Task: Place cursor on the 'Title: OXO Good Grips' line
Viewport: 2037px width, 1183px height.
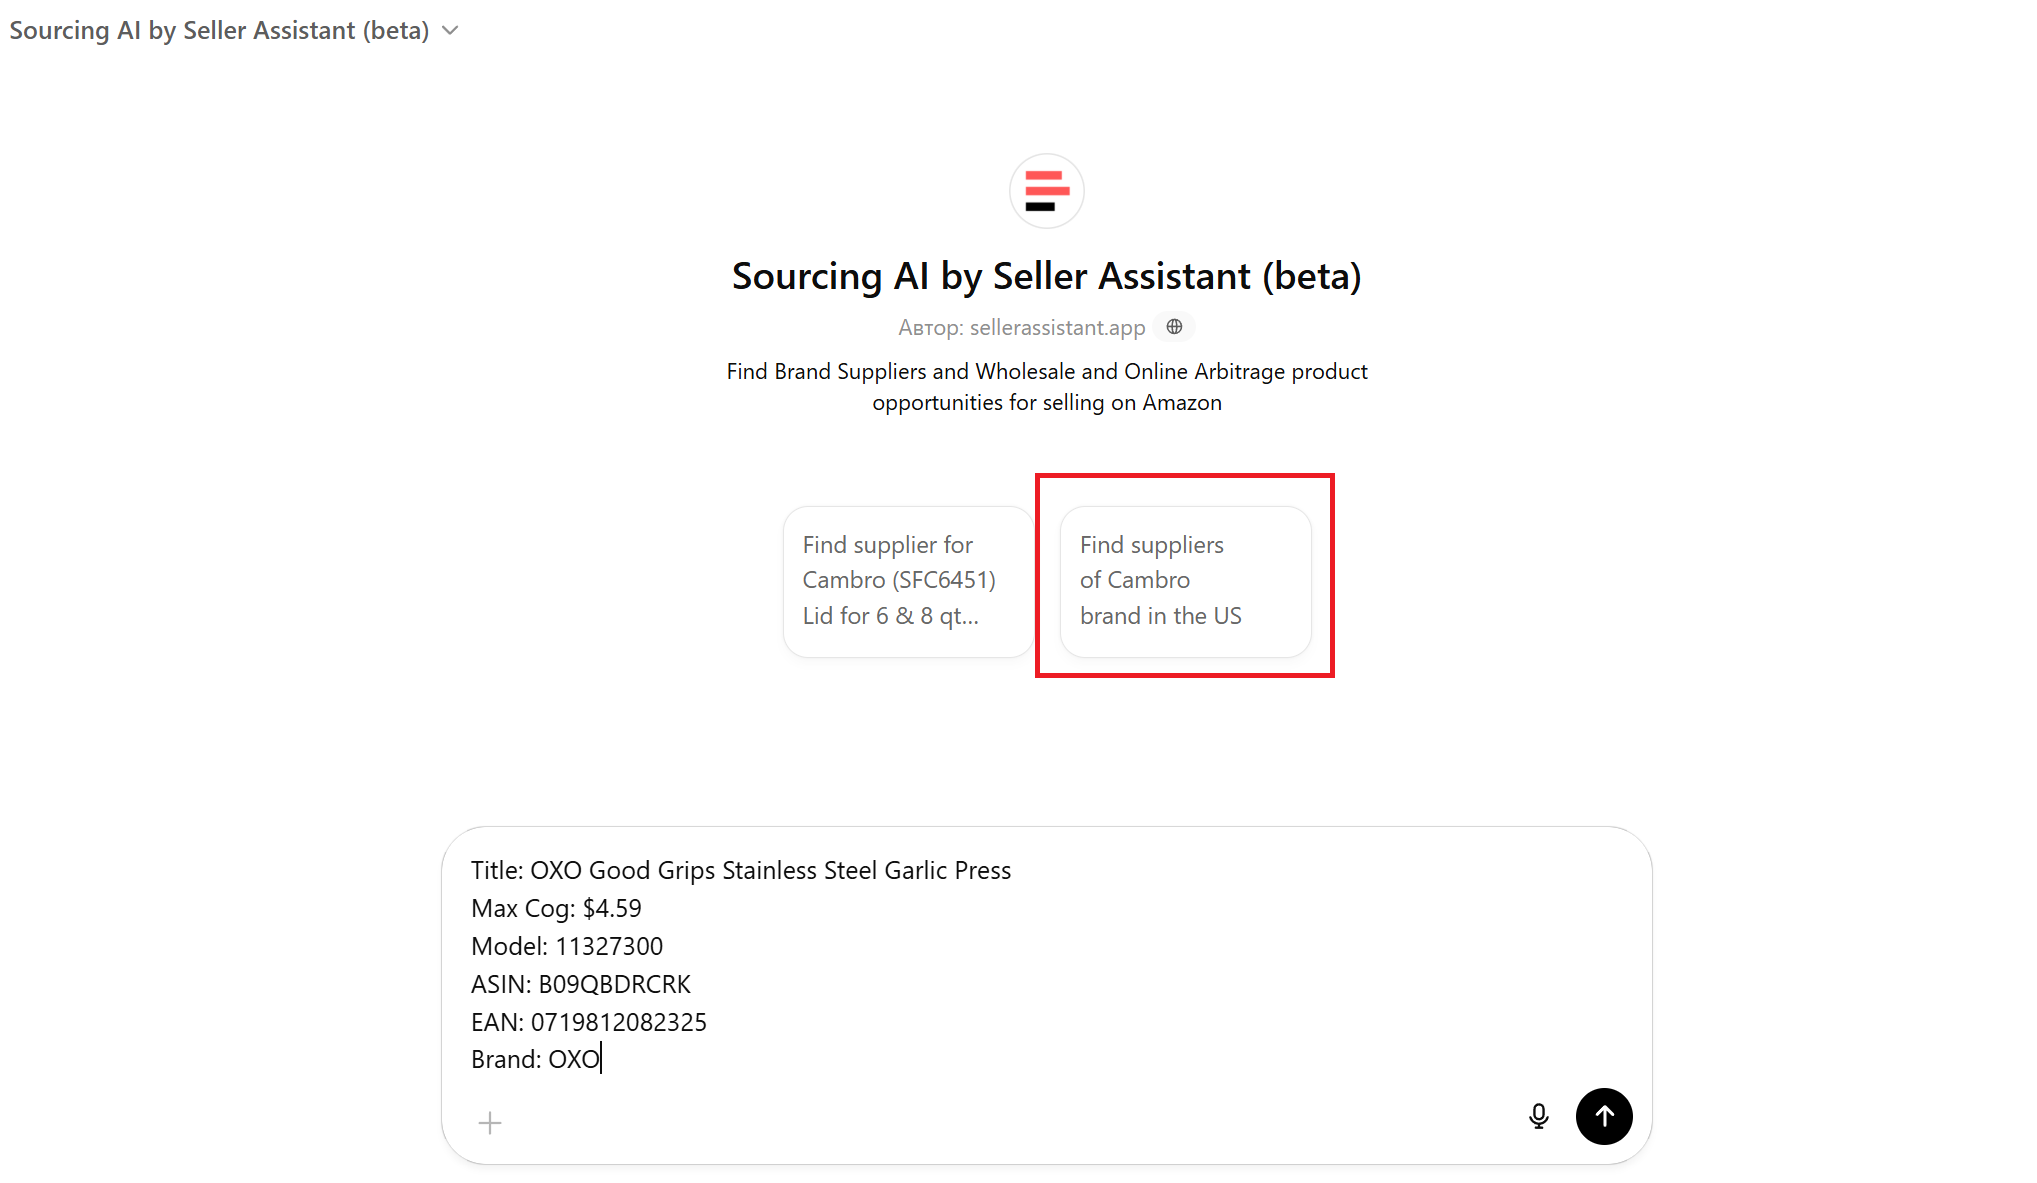Action: 741,871
